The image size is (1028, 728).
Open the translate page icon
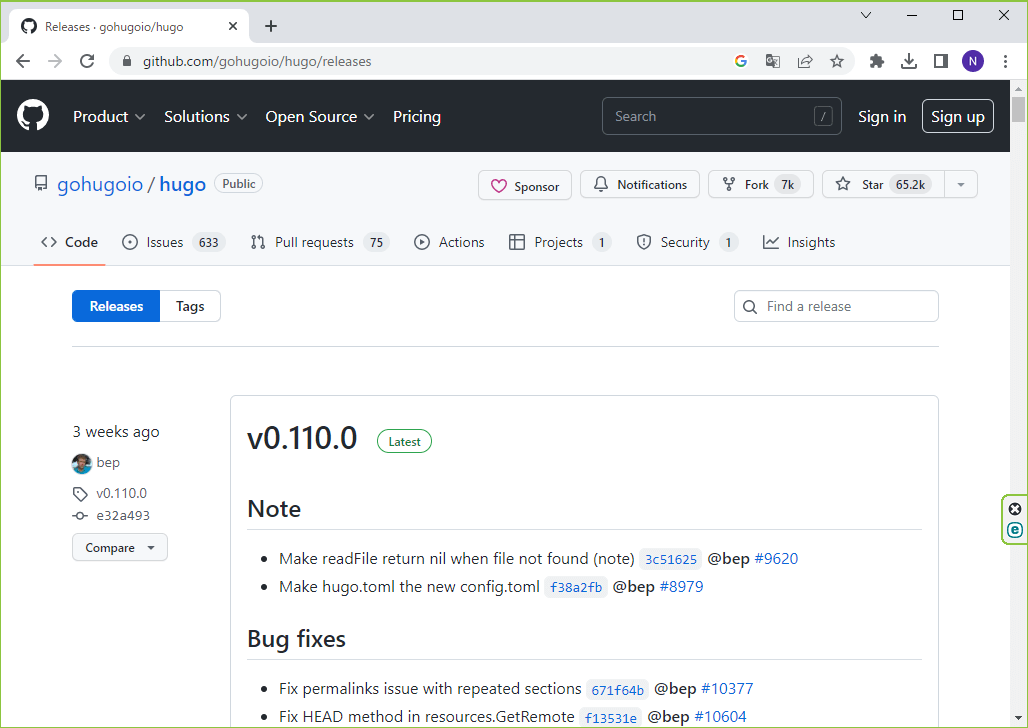[x=773, y=61]
